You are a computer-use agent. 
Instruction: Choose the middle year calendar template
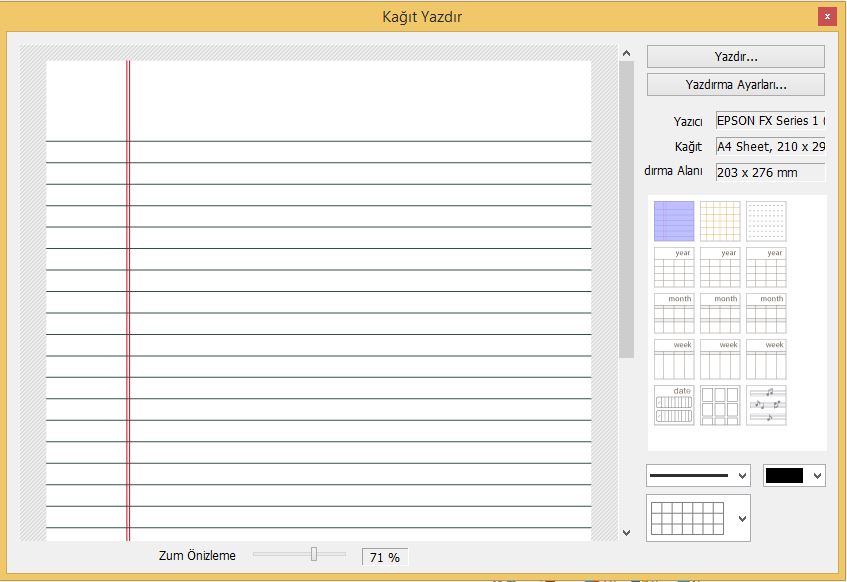(x=720, y=267)
